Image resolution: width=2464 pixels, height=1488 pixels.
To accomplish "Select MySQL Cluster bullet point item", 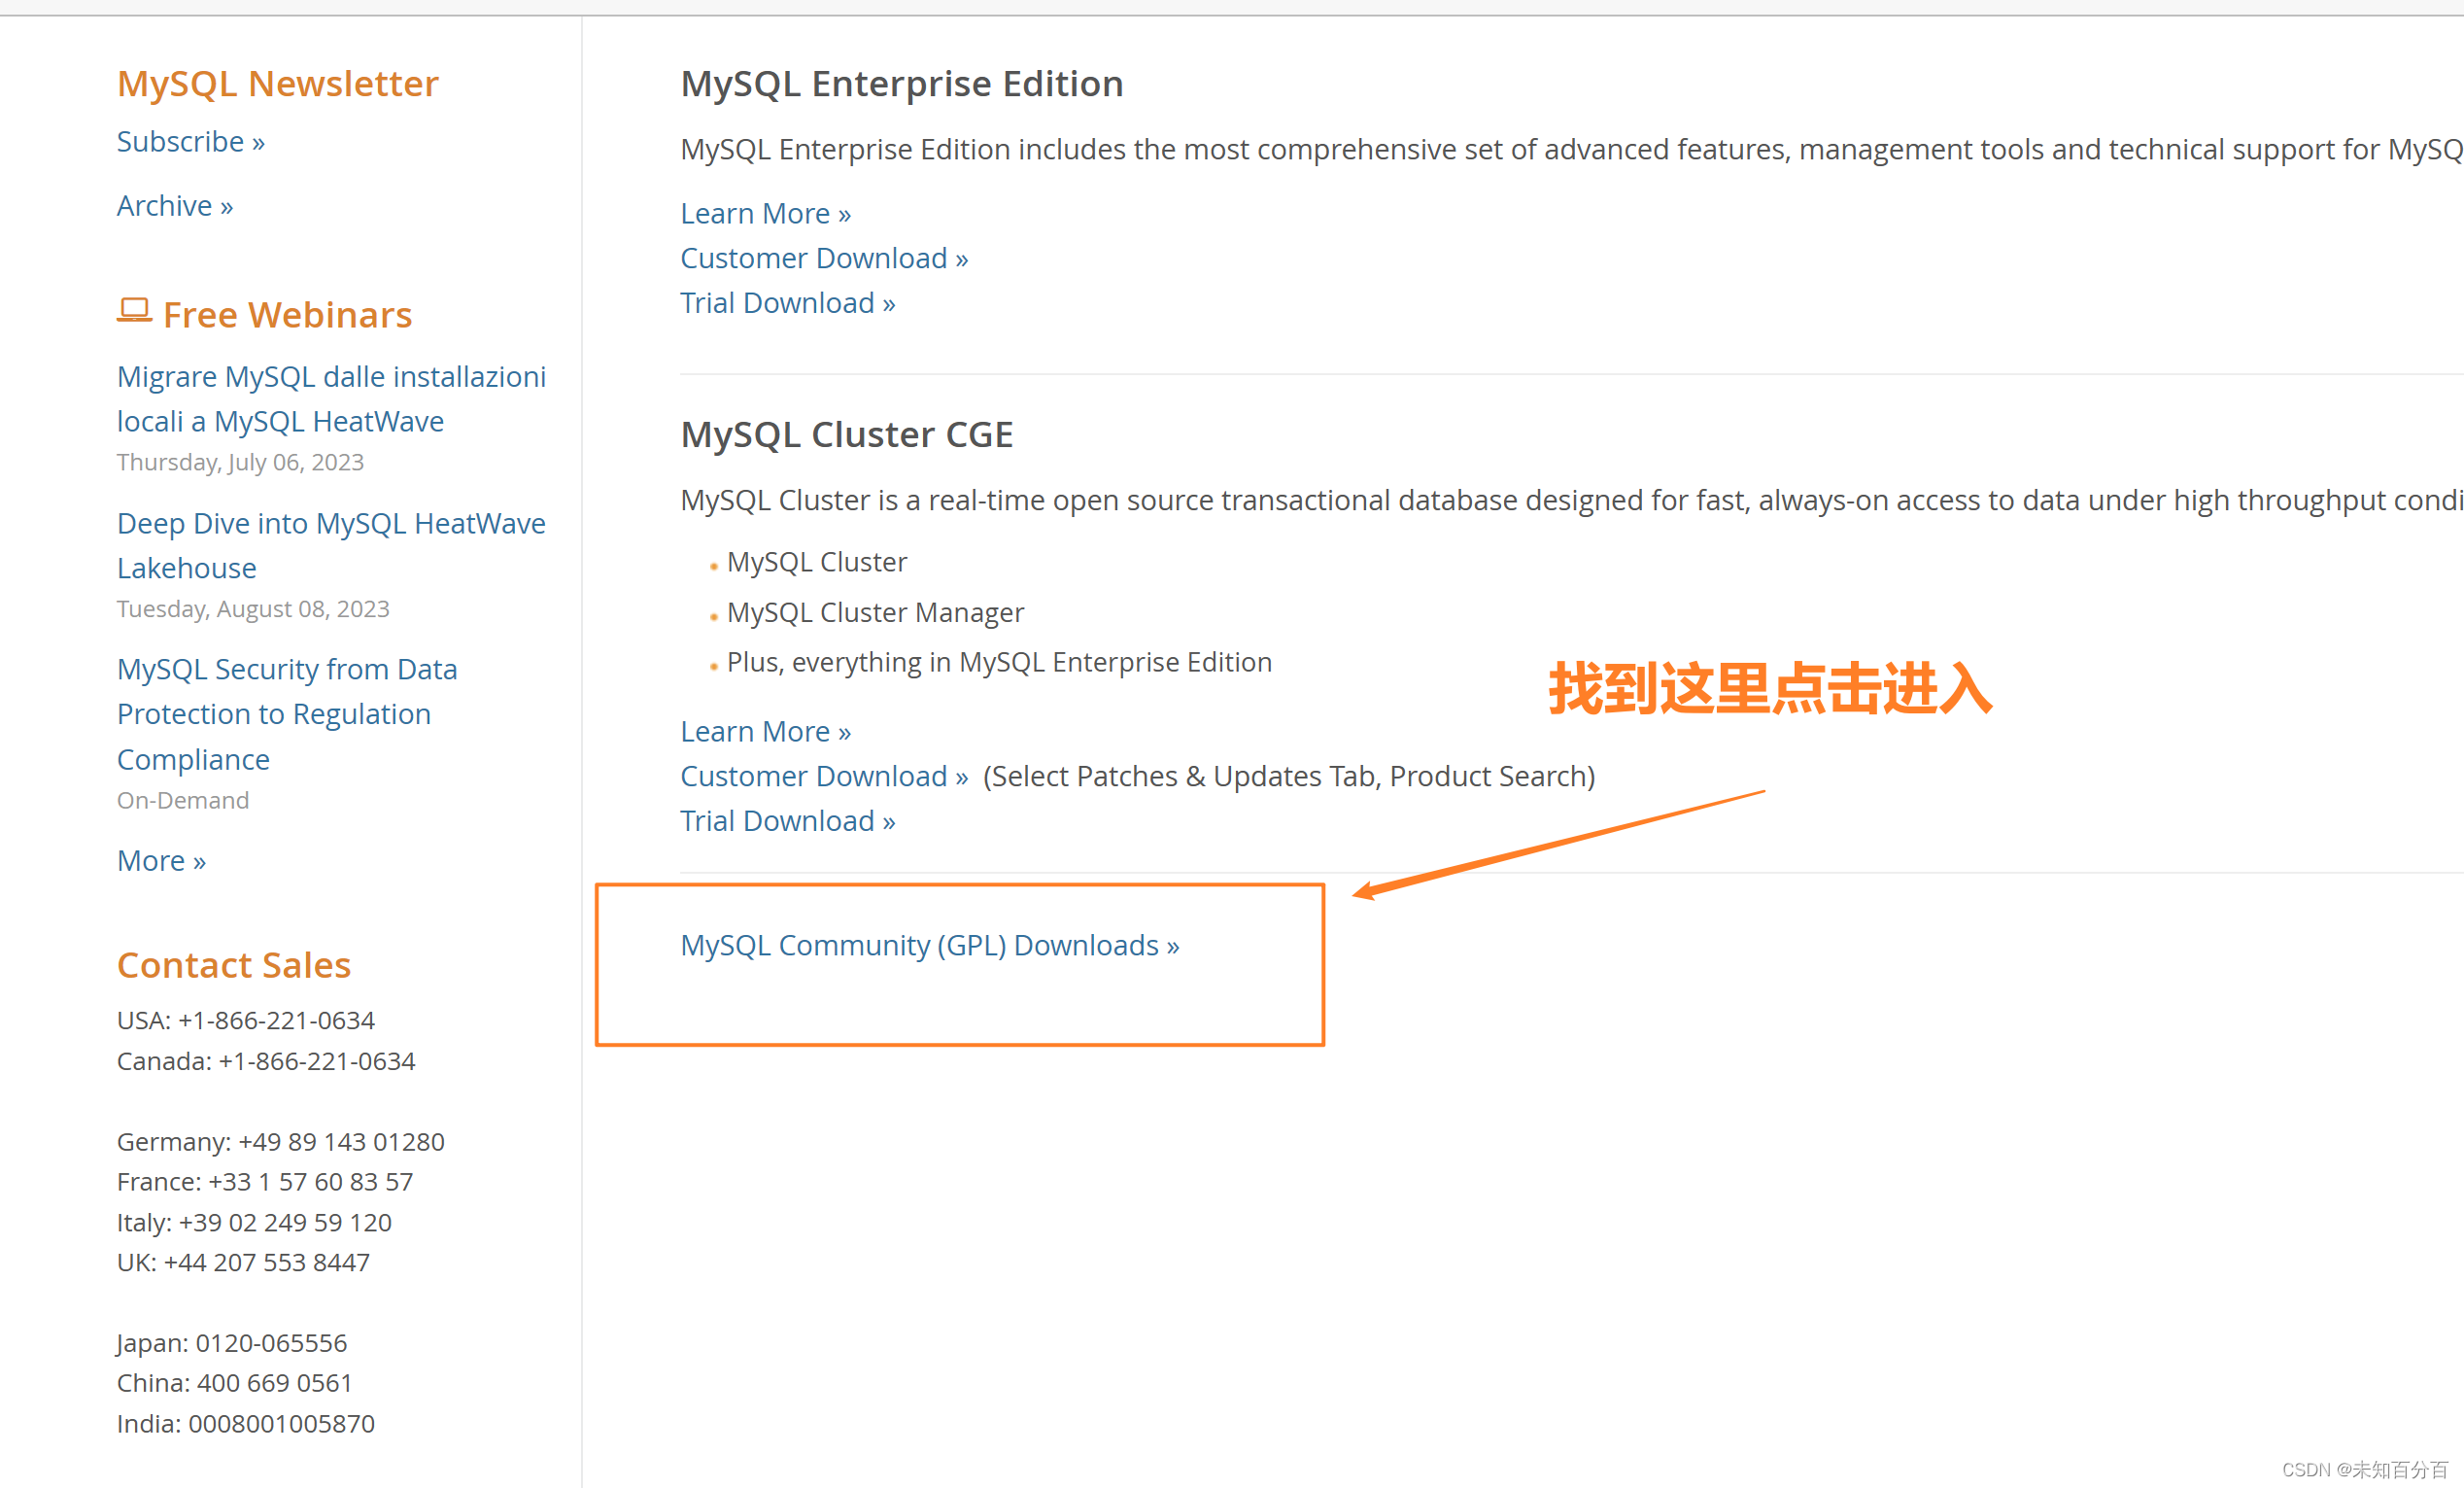I will [x=817, y=562].
